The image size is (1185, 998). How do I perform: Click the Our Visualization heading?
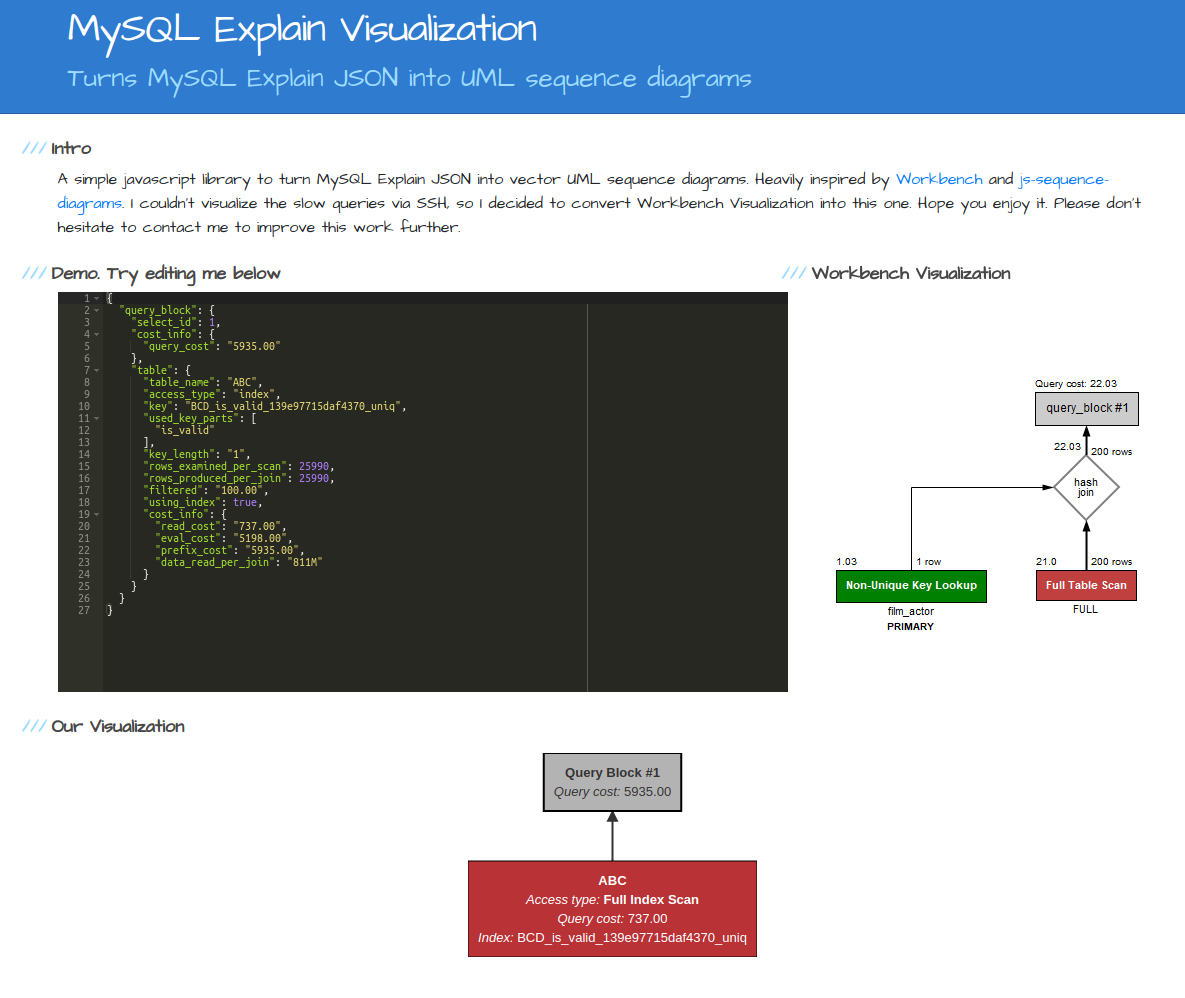coord(118,726)
